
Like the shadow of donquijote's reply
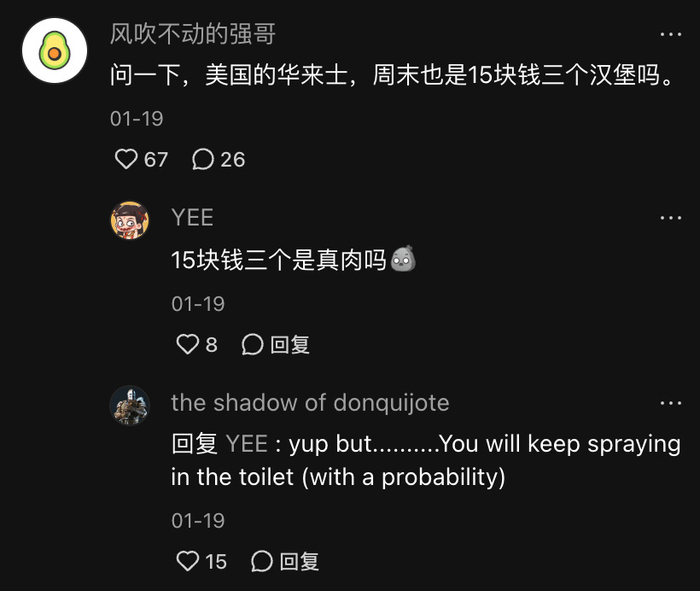point(188,562)
